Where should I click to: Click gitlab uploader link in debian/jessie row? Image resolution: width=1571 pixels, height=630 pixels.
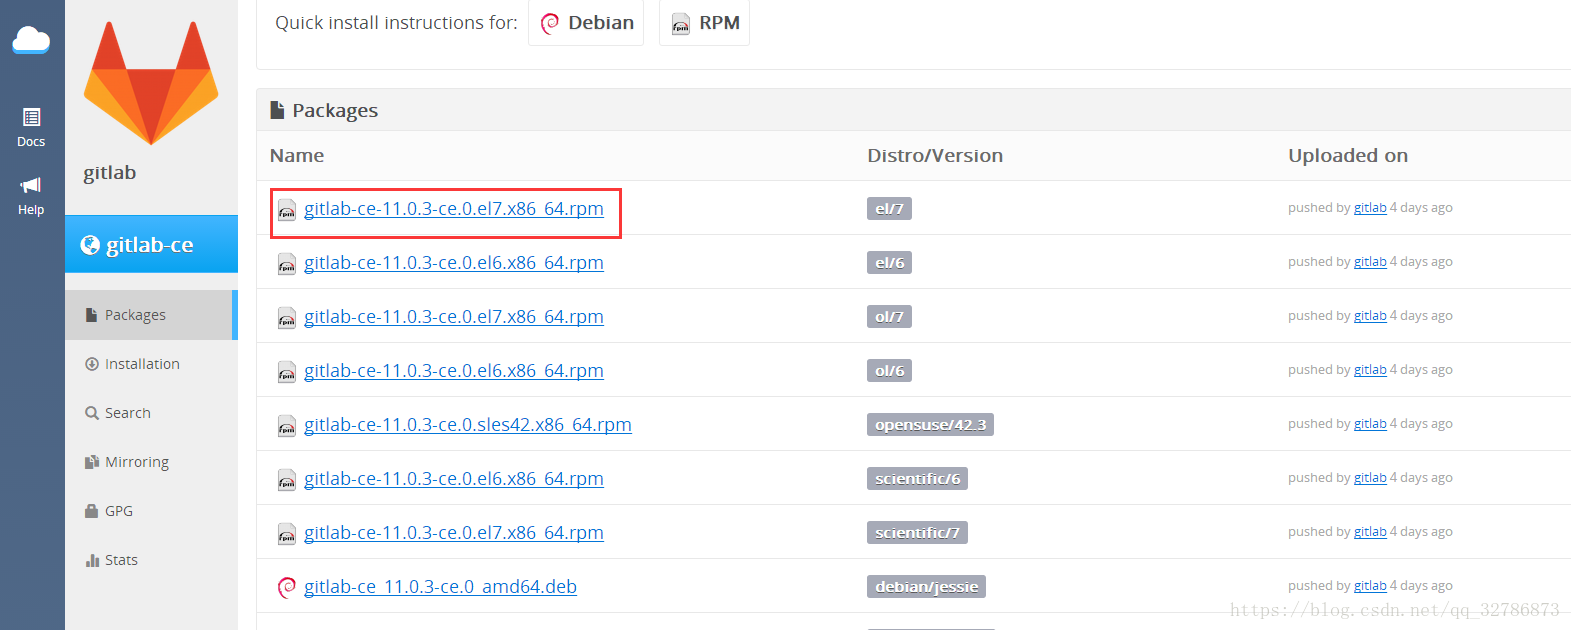point(1370,586)
